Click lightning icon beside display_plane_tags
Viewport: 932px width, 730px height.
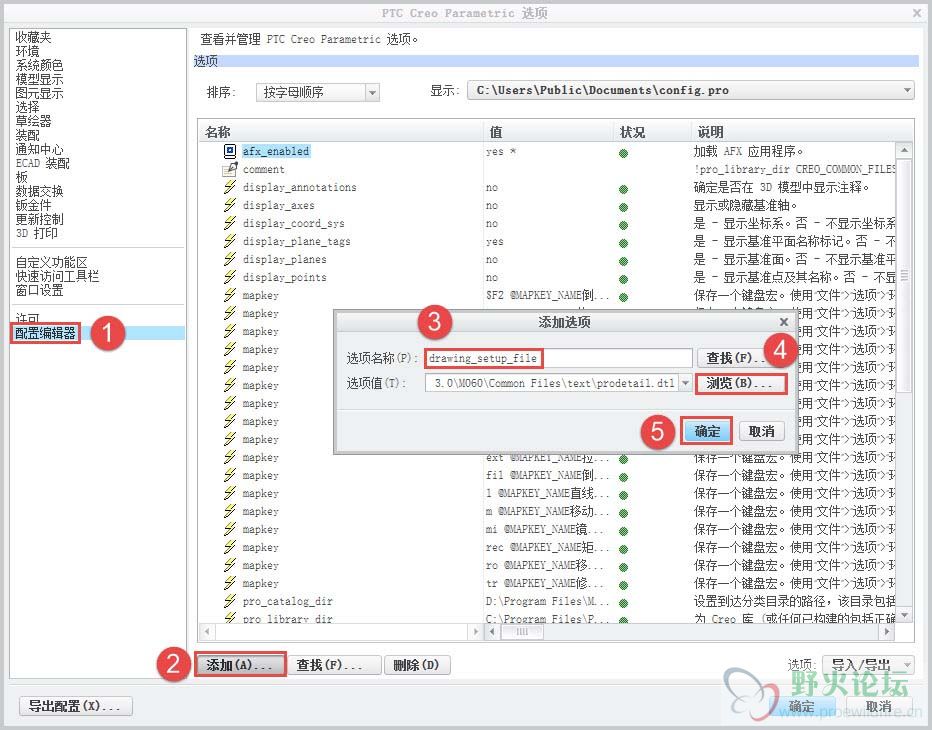pos(230,241)
